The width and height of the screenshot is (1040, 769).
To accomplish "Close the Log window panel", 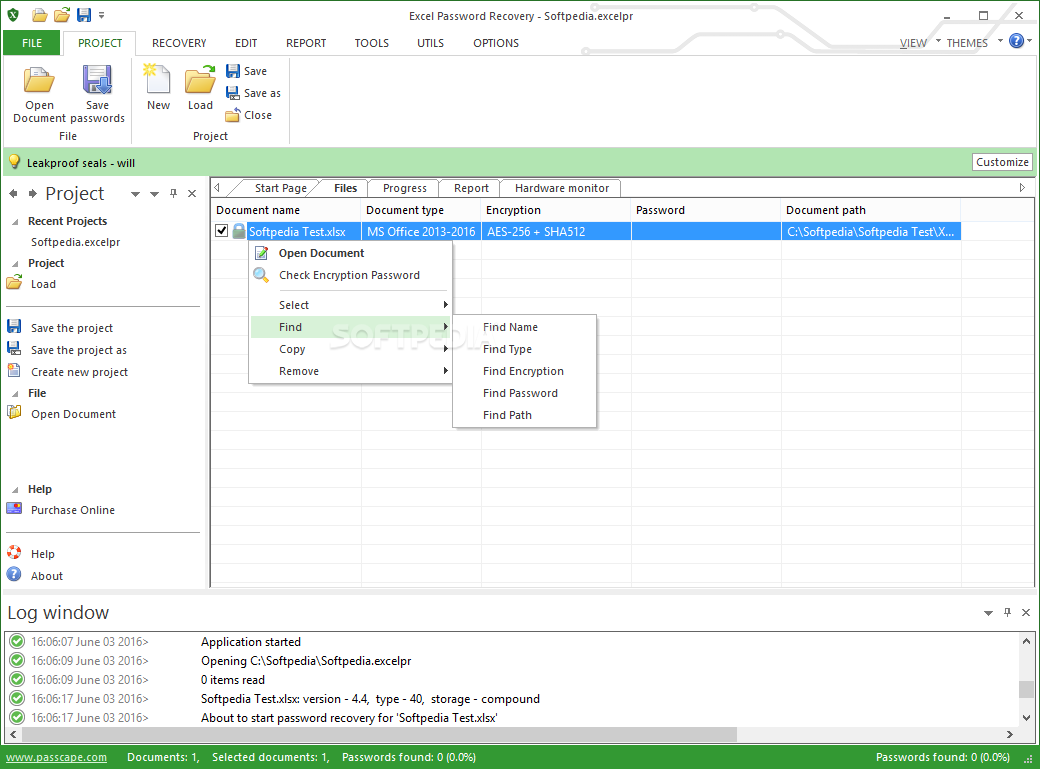I will click(x=1026, y=612).
